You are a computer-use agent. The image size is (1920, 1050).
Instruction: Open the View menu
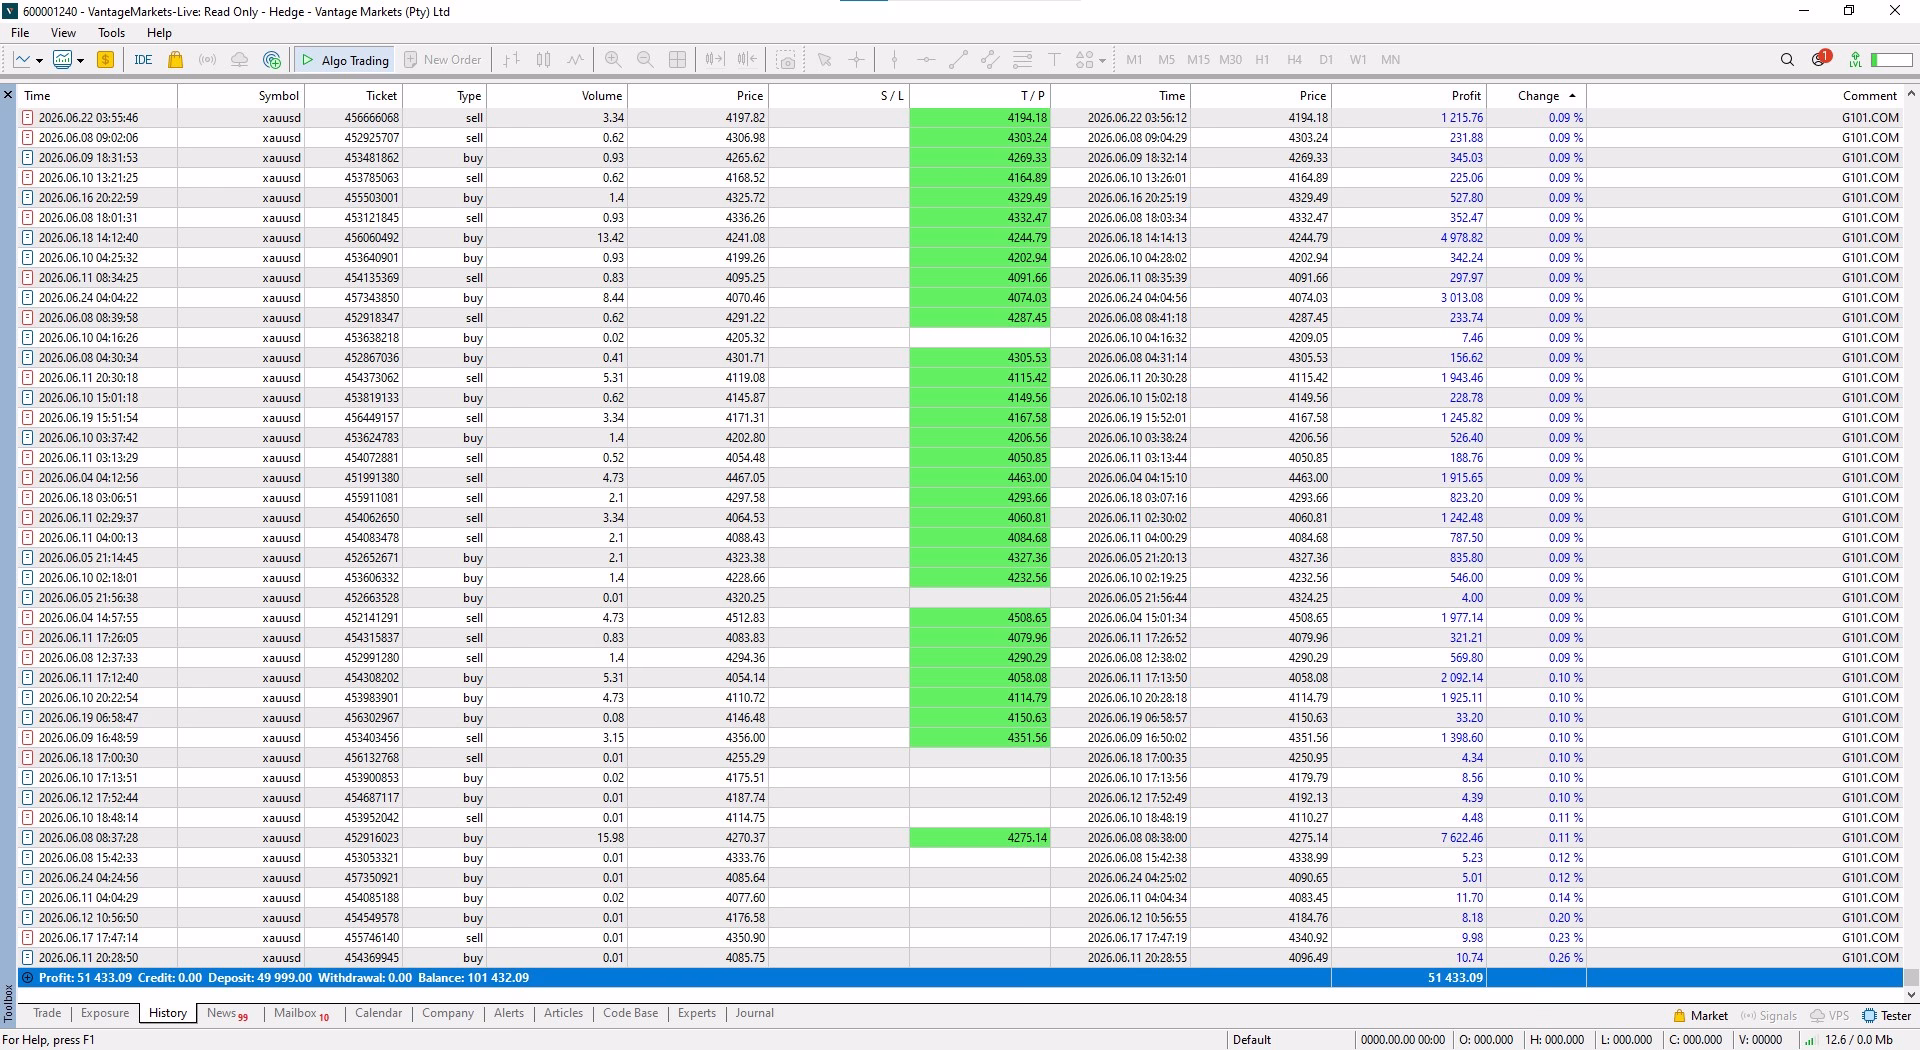tap(63, 33)
